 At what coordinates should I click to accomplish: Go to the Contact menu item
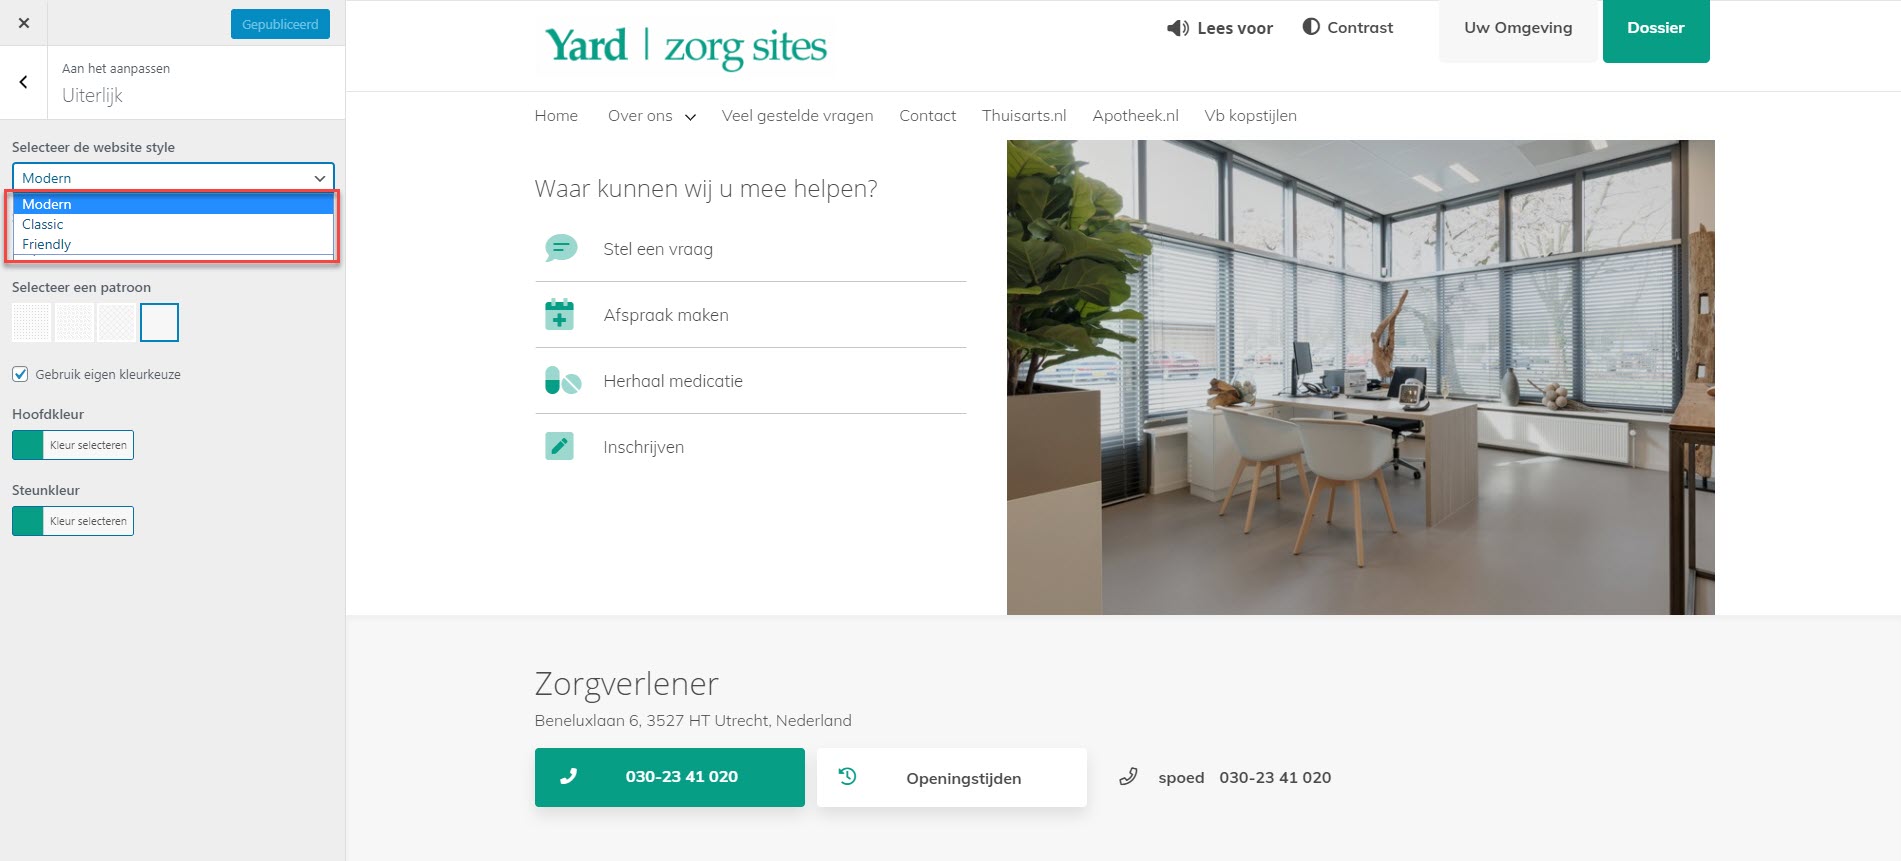tap(927, 115)
